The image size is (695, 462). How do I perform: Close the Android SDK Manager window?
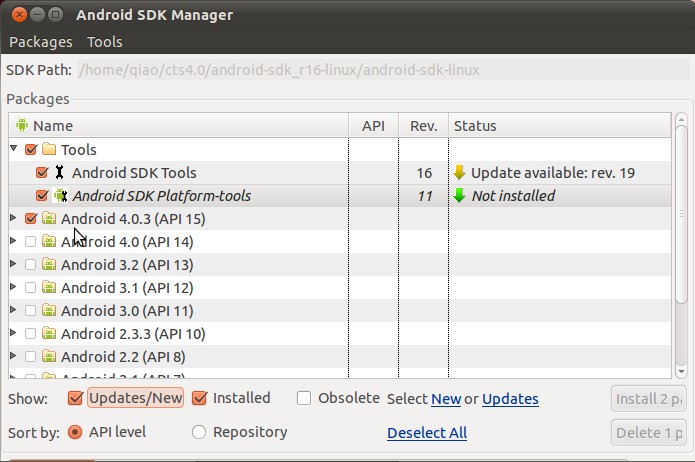coord(19,15)
